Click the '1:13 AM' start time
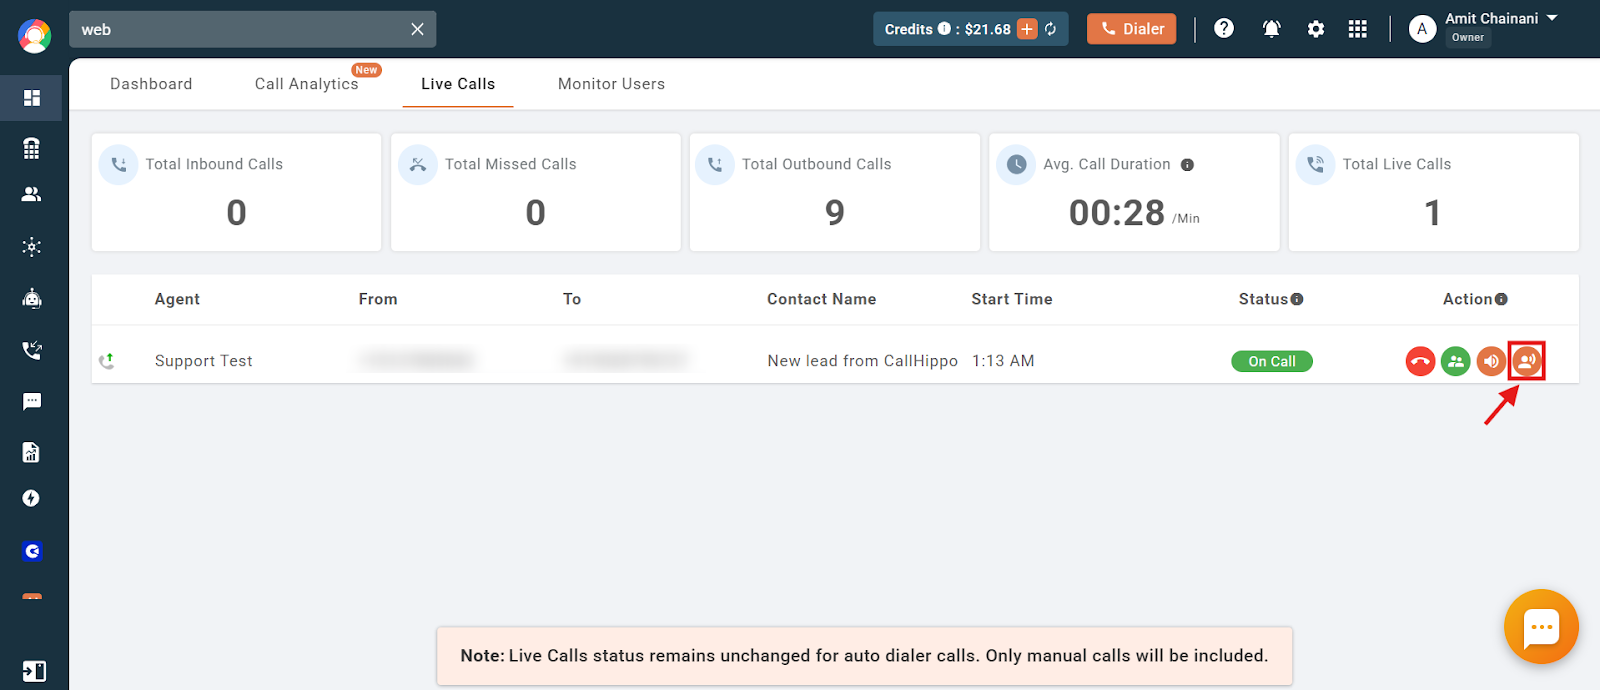Viewport: 1600px width, 690px height. point(1003,361)
